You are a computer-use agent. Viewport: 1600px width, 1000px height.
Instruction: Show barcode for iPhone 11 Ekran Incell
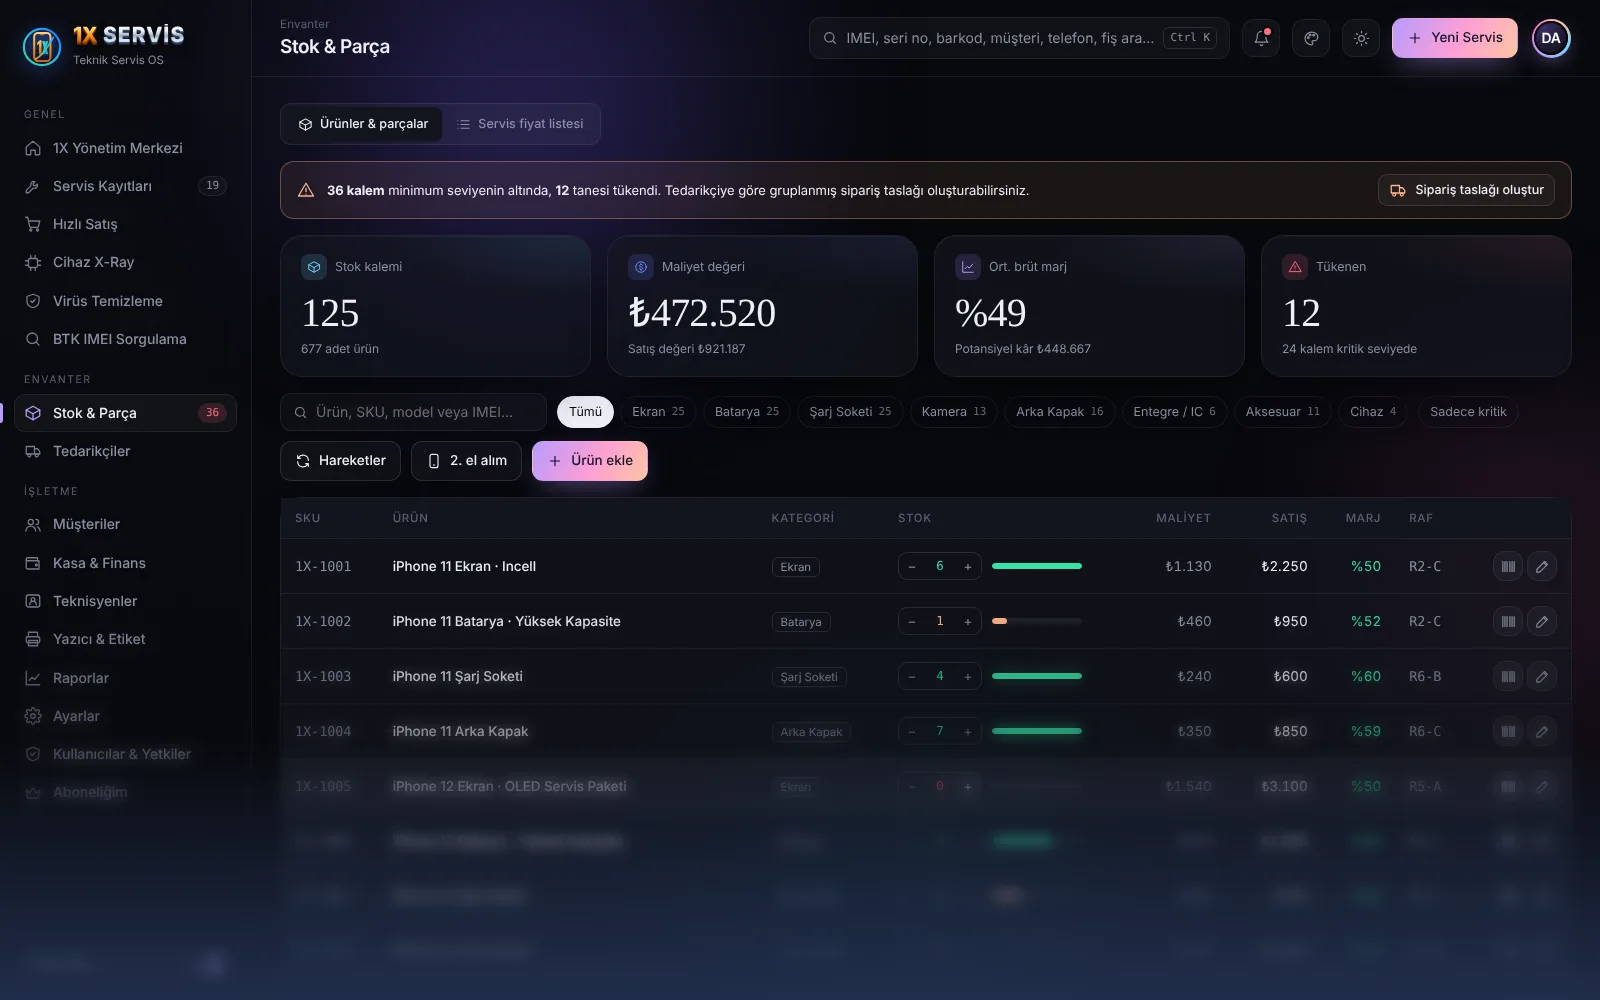(x=1508, y=566)
